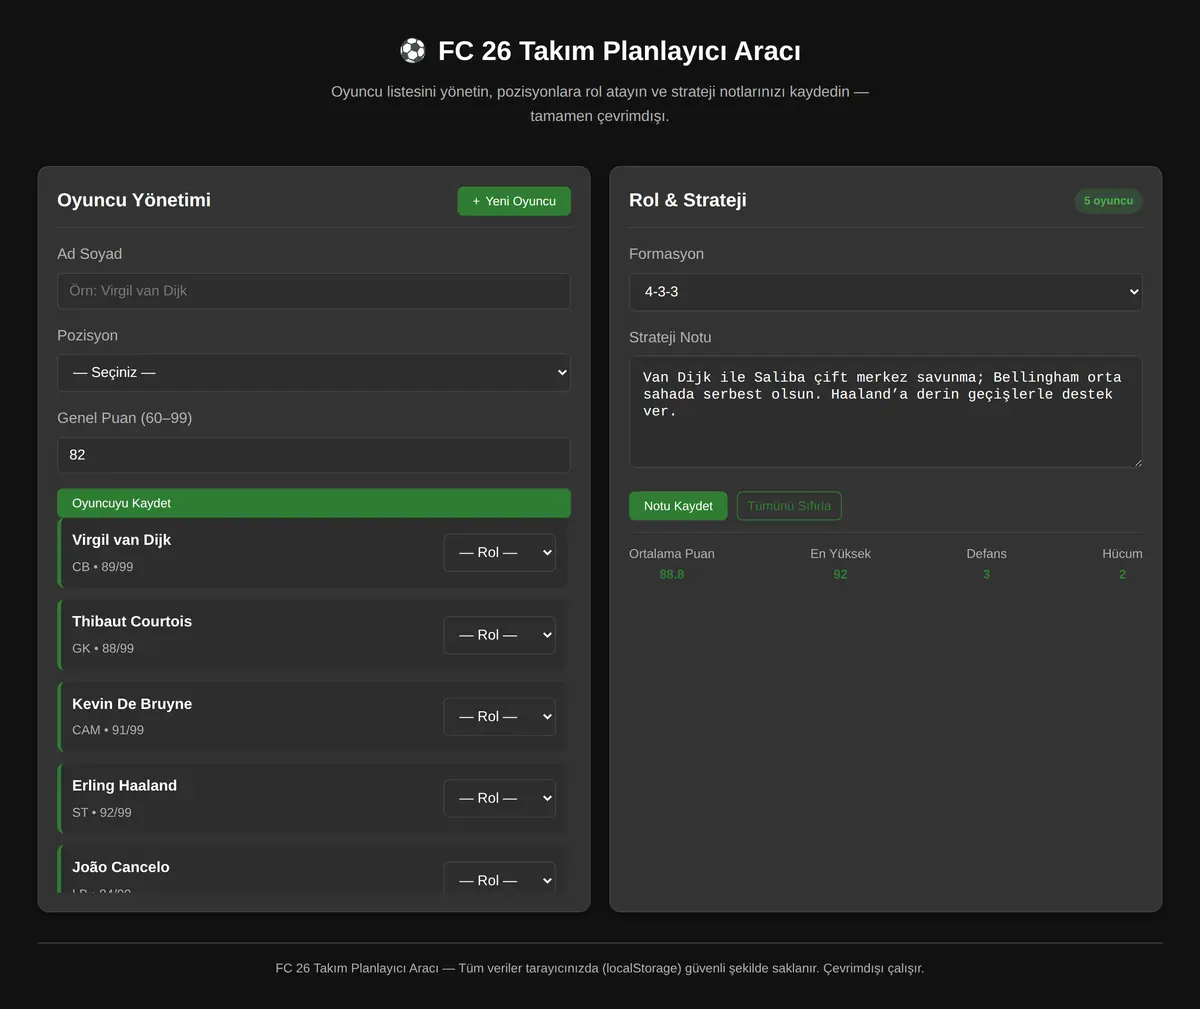The width and height of the screenshot is (1200, 1009).
Task: Select the João Cancelo player name
Action: [121, 867]
